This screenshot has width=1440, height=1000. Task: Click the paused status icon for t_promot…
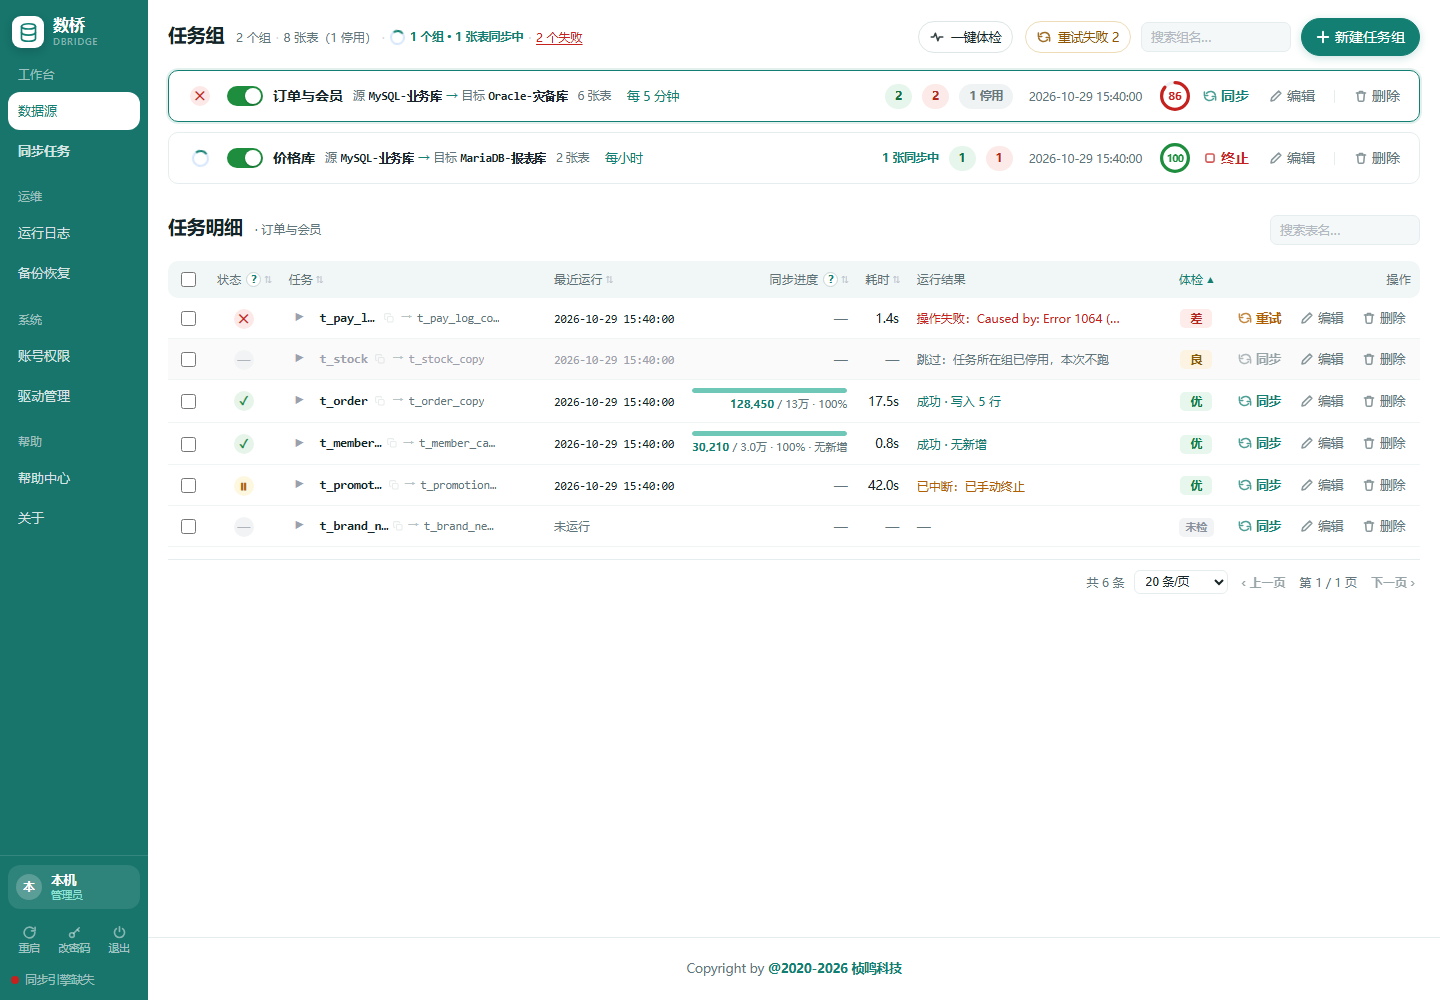243,486
